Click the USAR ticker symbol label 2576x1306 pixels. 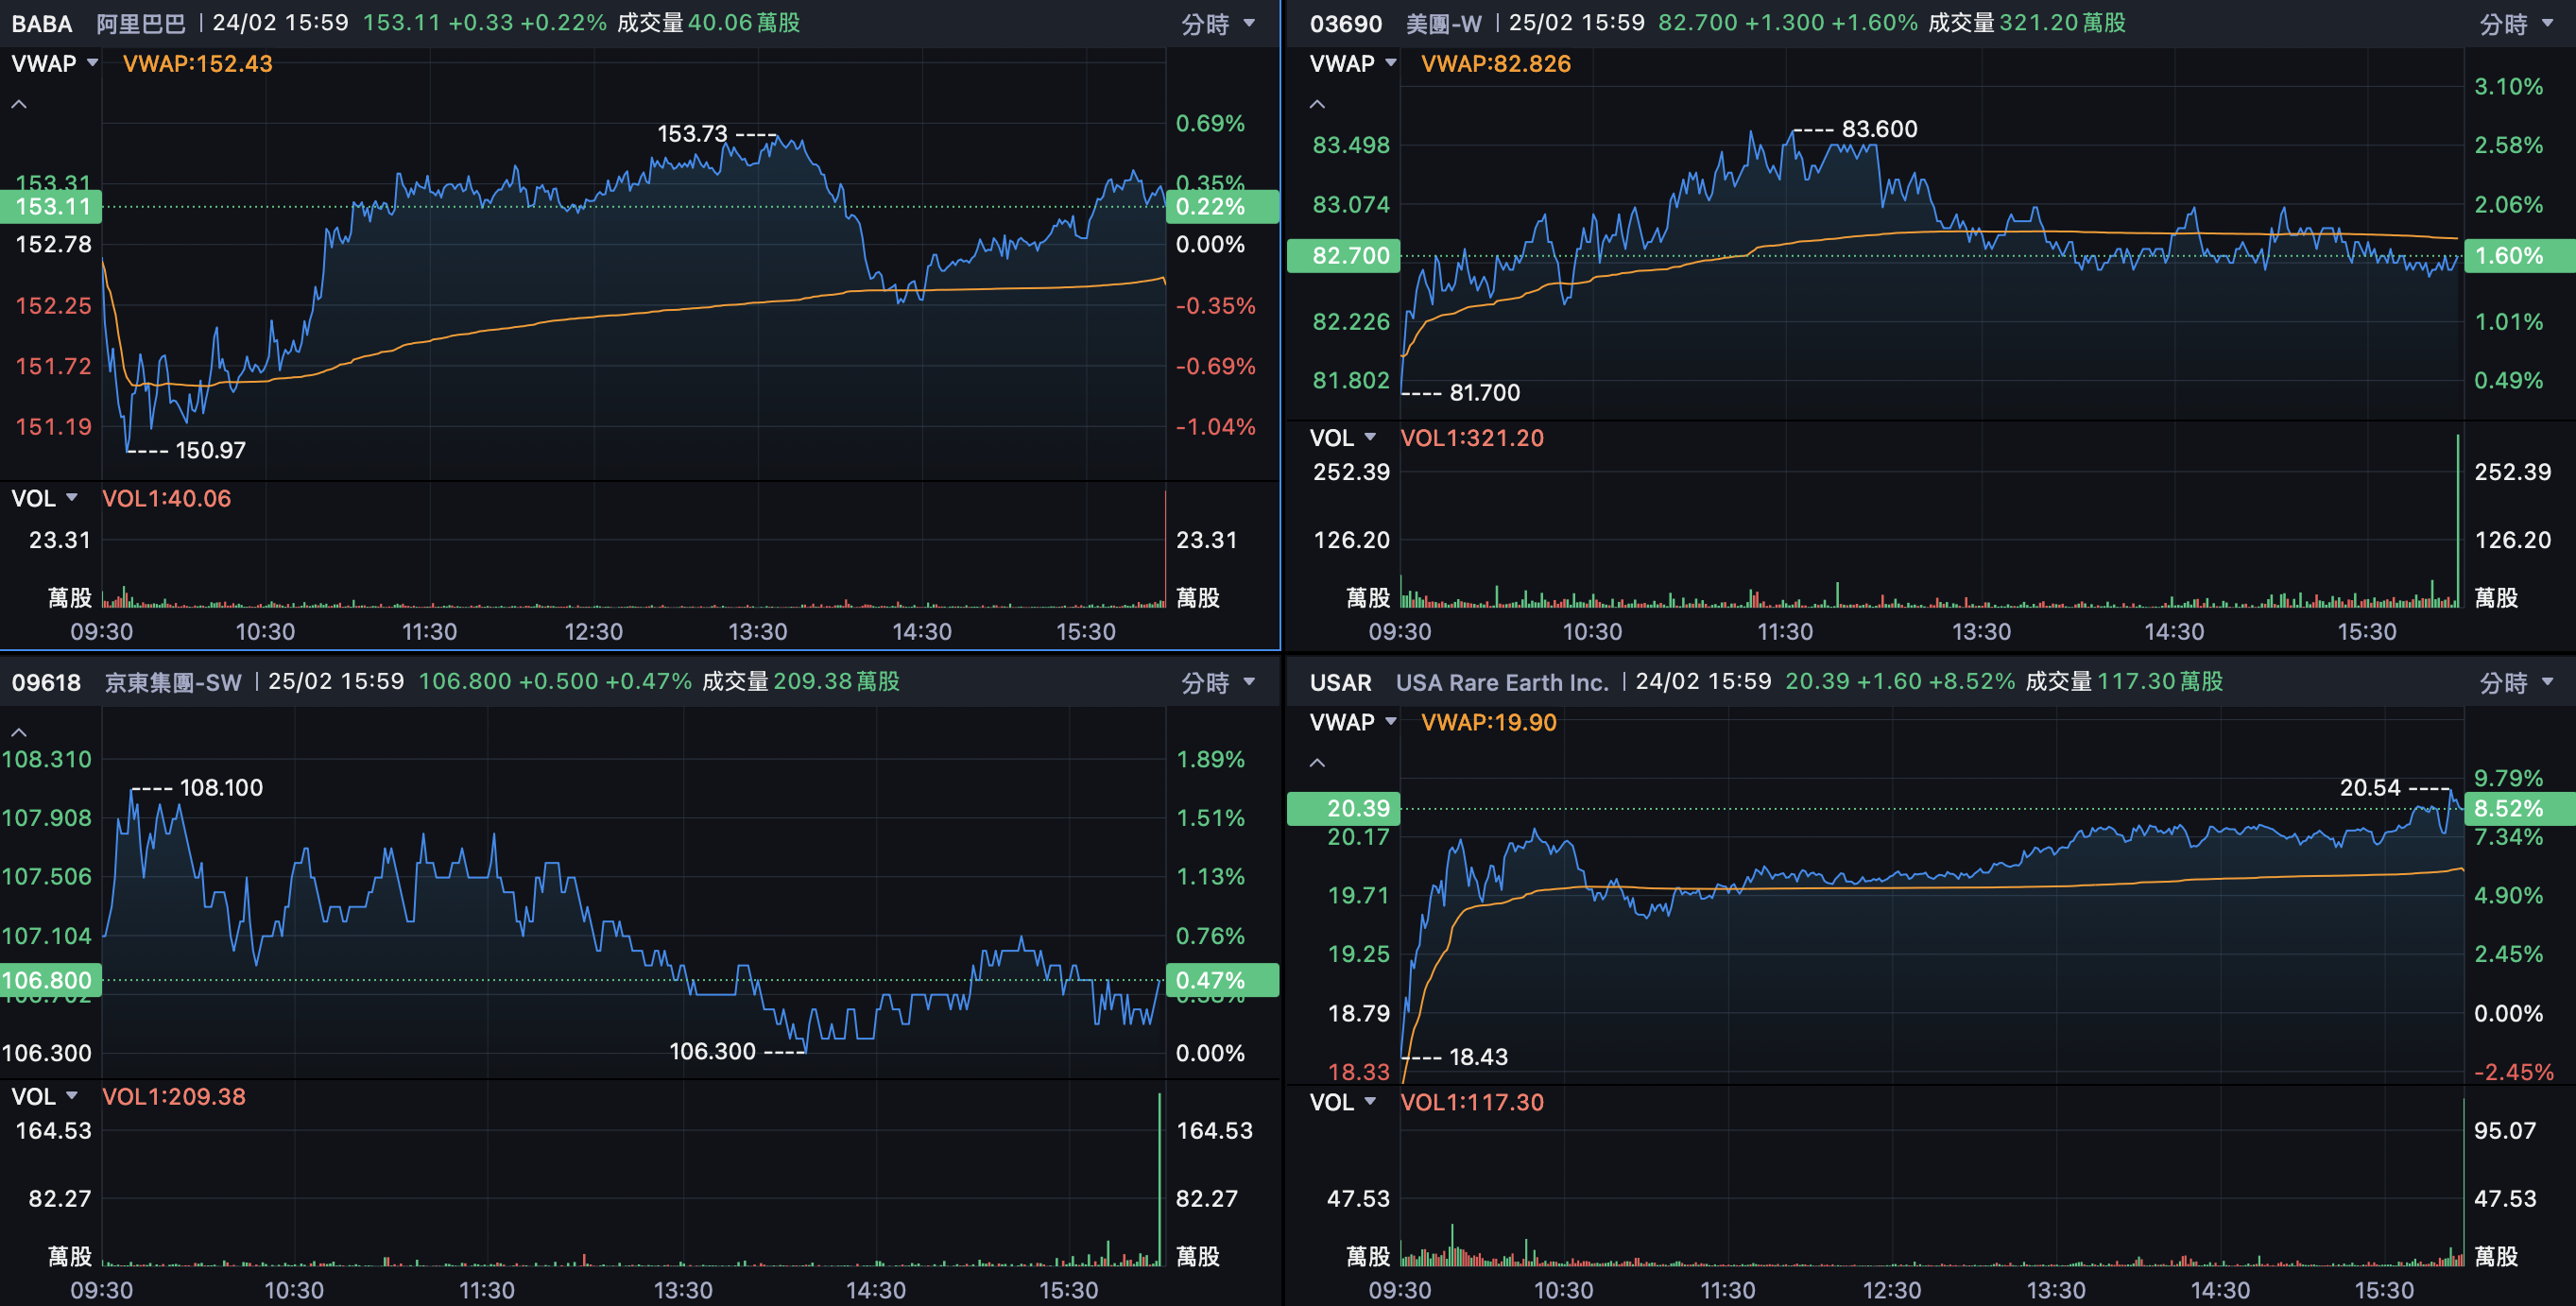[x=1340, y=682]
